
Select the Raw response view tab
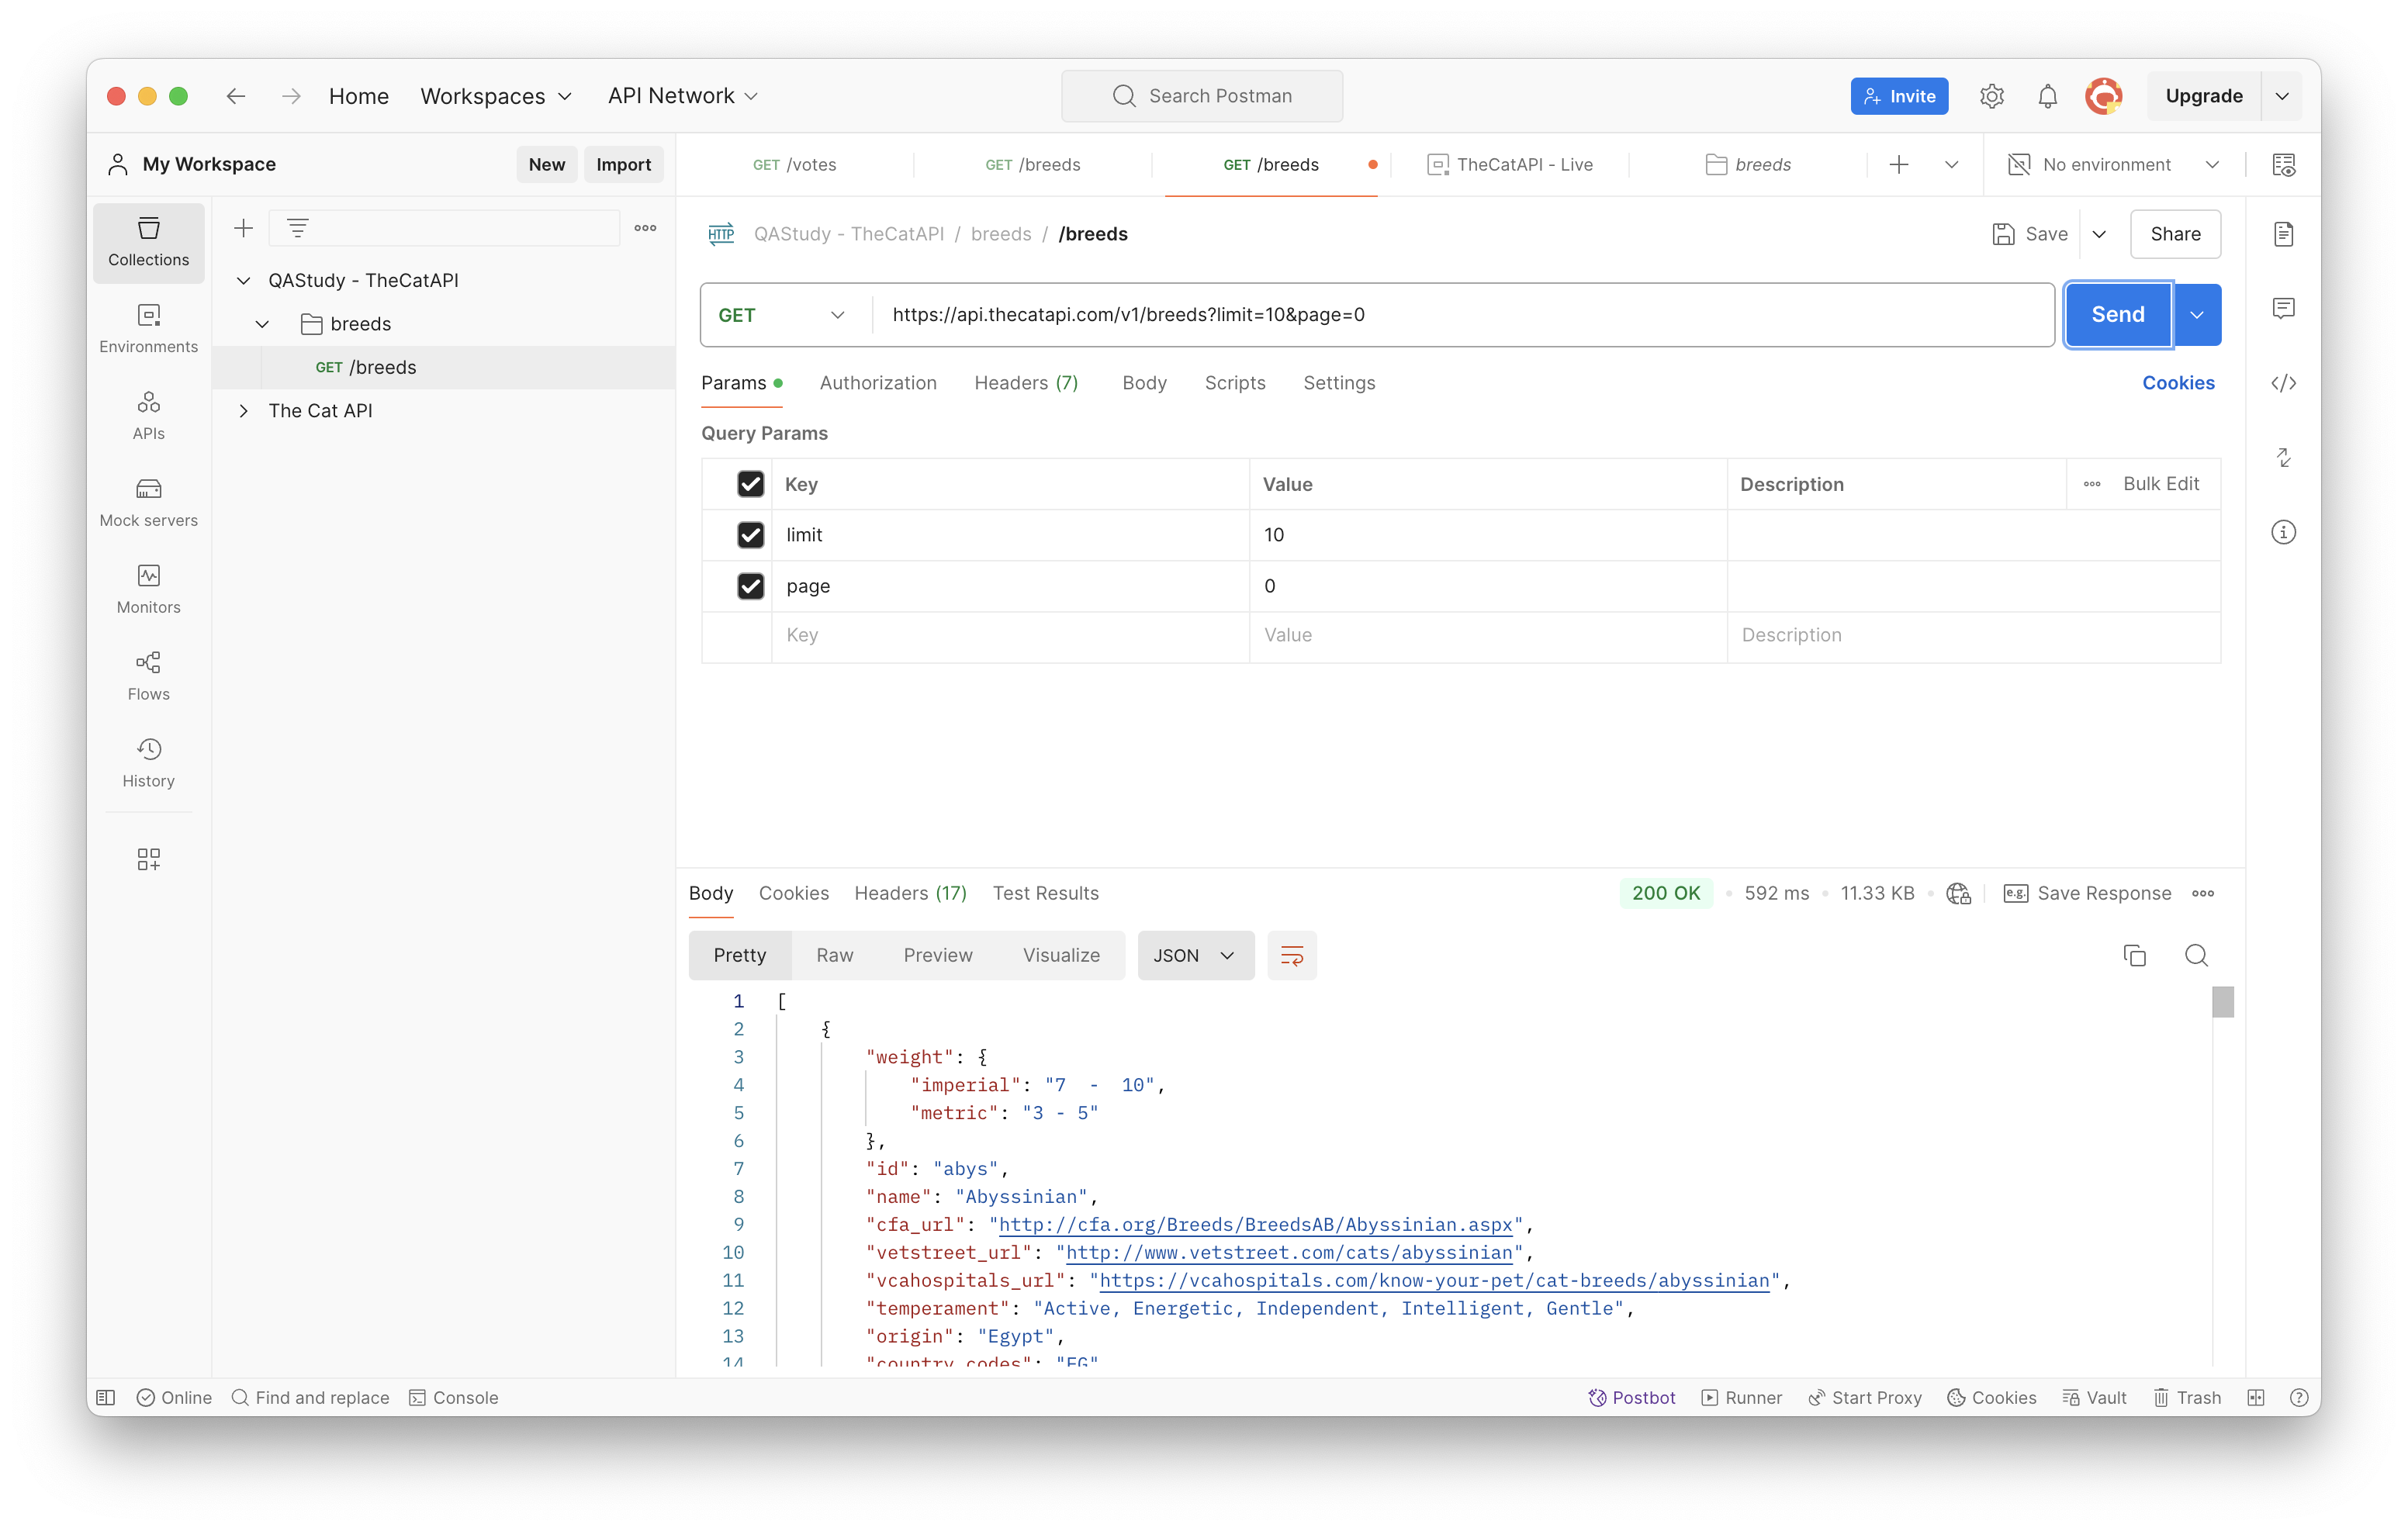[834, 955]
